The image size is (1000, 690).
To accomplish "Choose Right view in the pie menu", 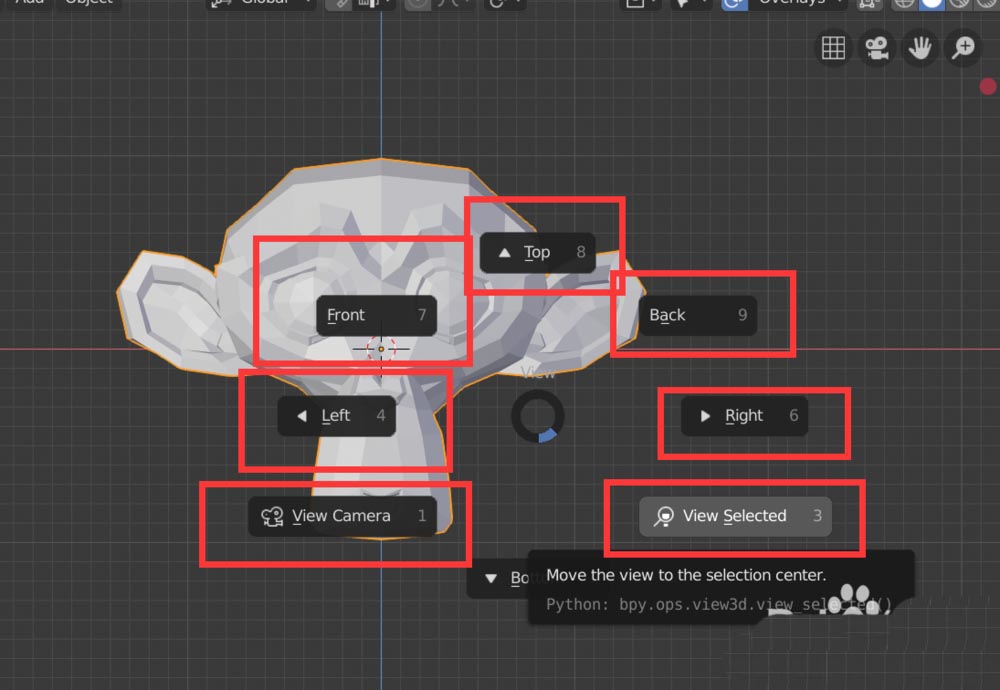I will (x=744, y=416).
